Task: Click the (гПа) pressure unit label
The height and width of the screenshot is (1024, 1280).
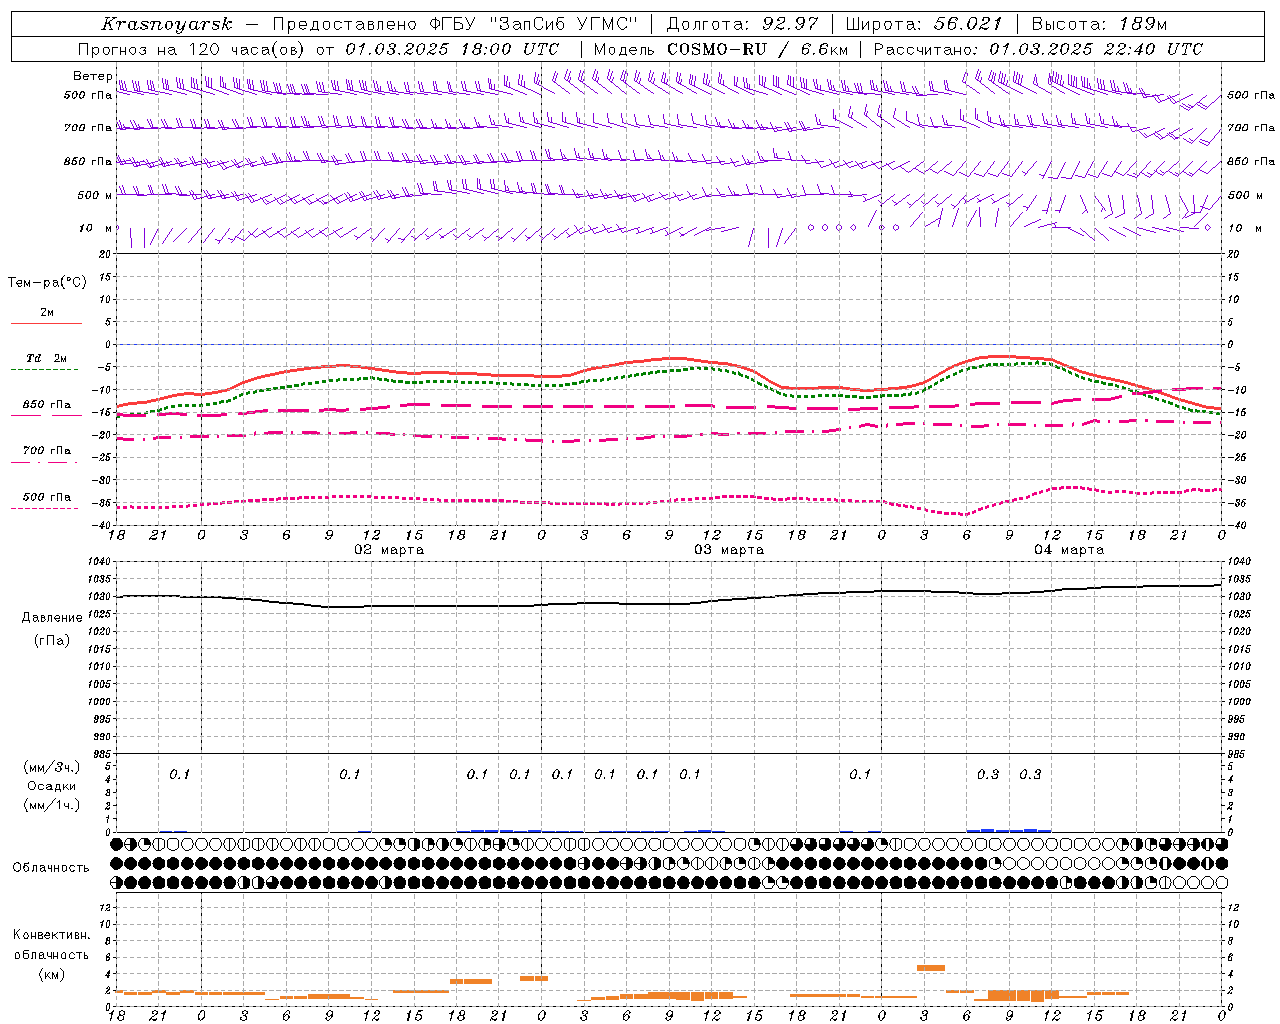Action: click(52, 640)
